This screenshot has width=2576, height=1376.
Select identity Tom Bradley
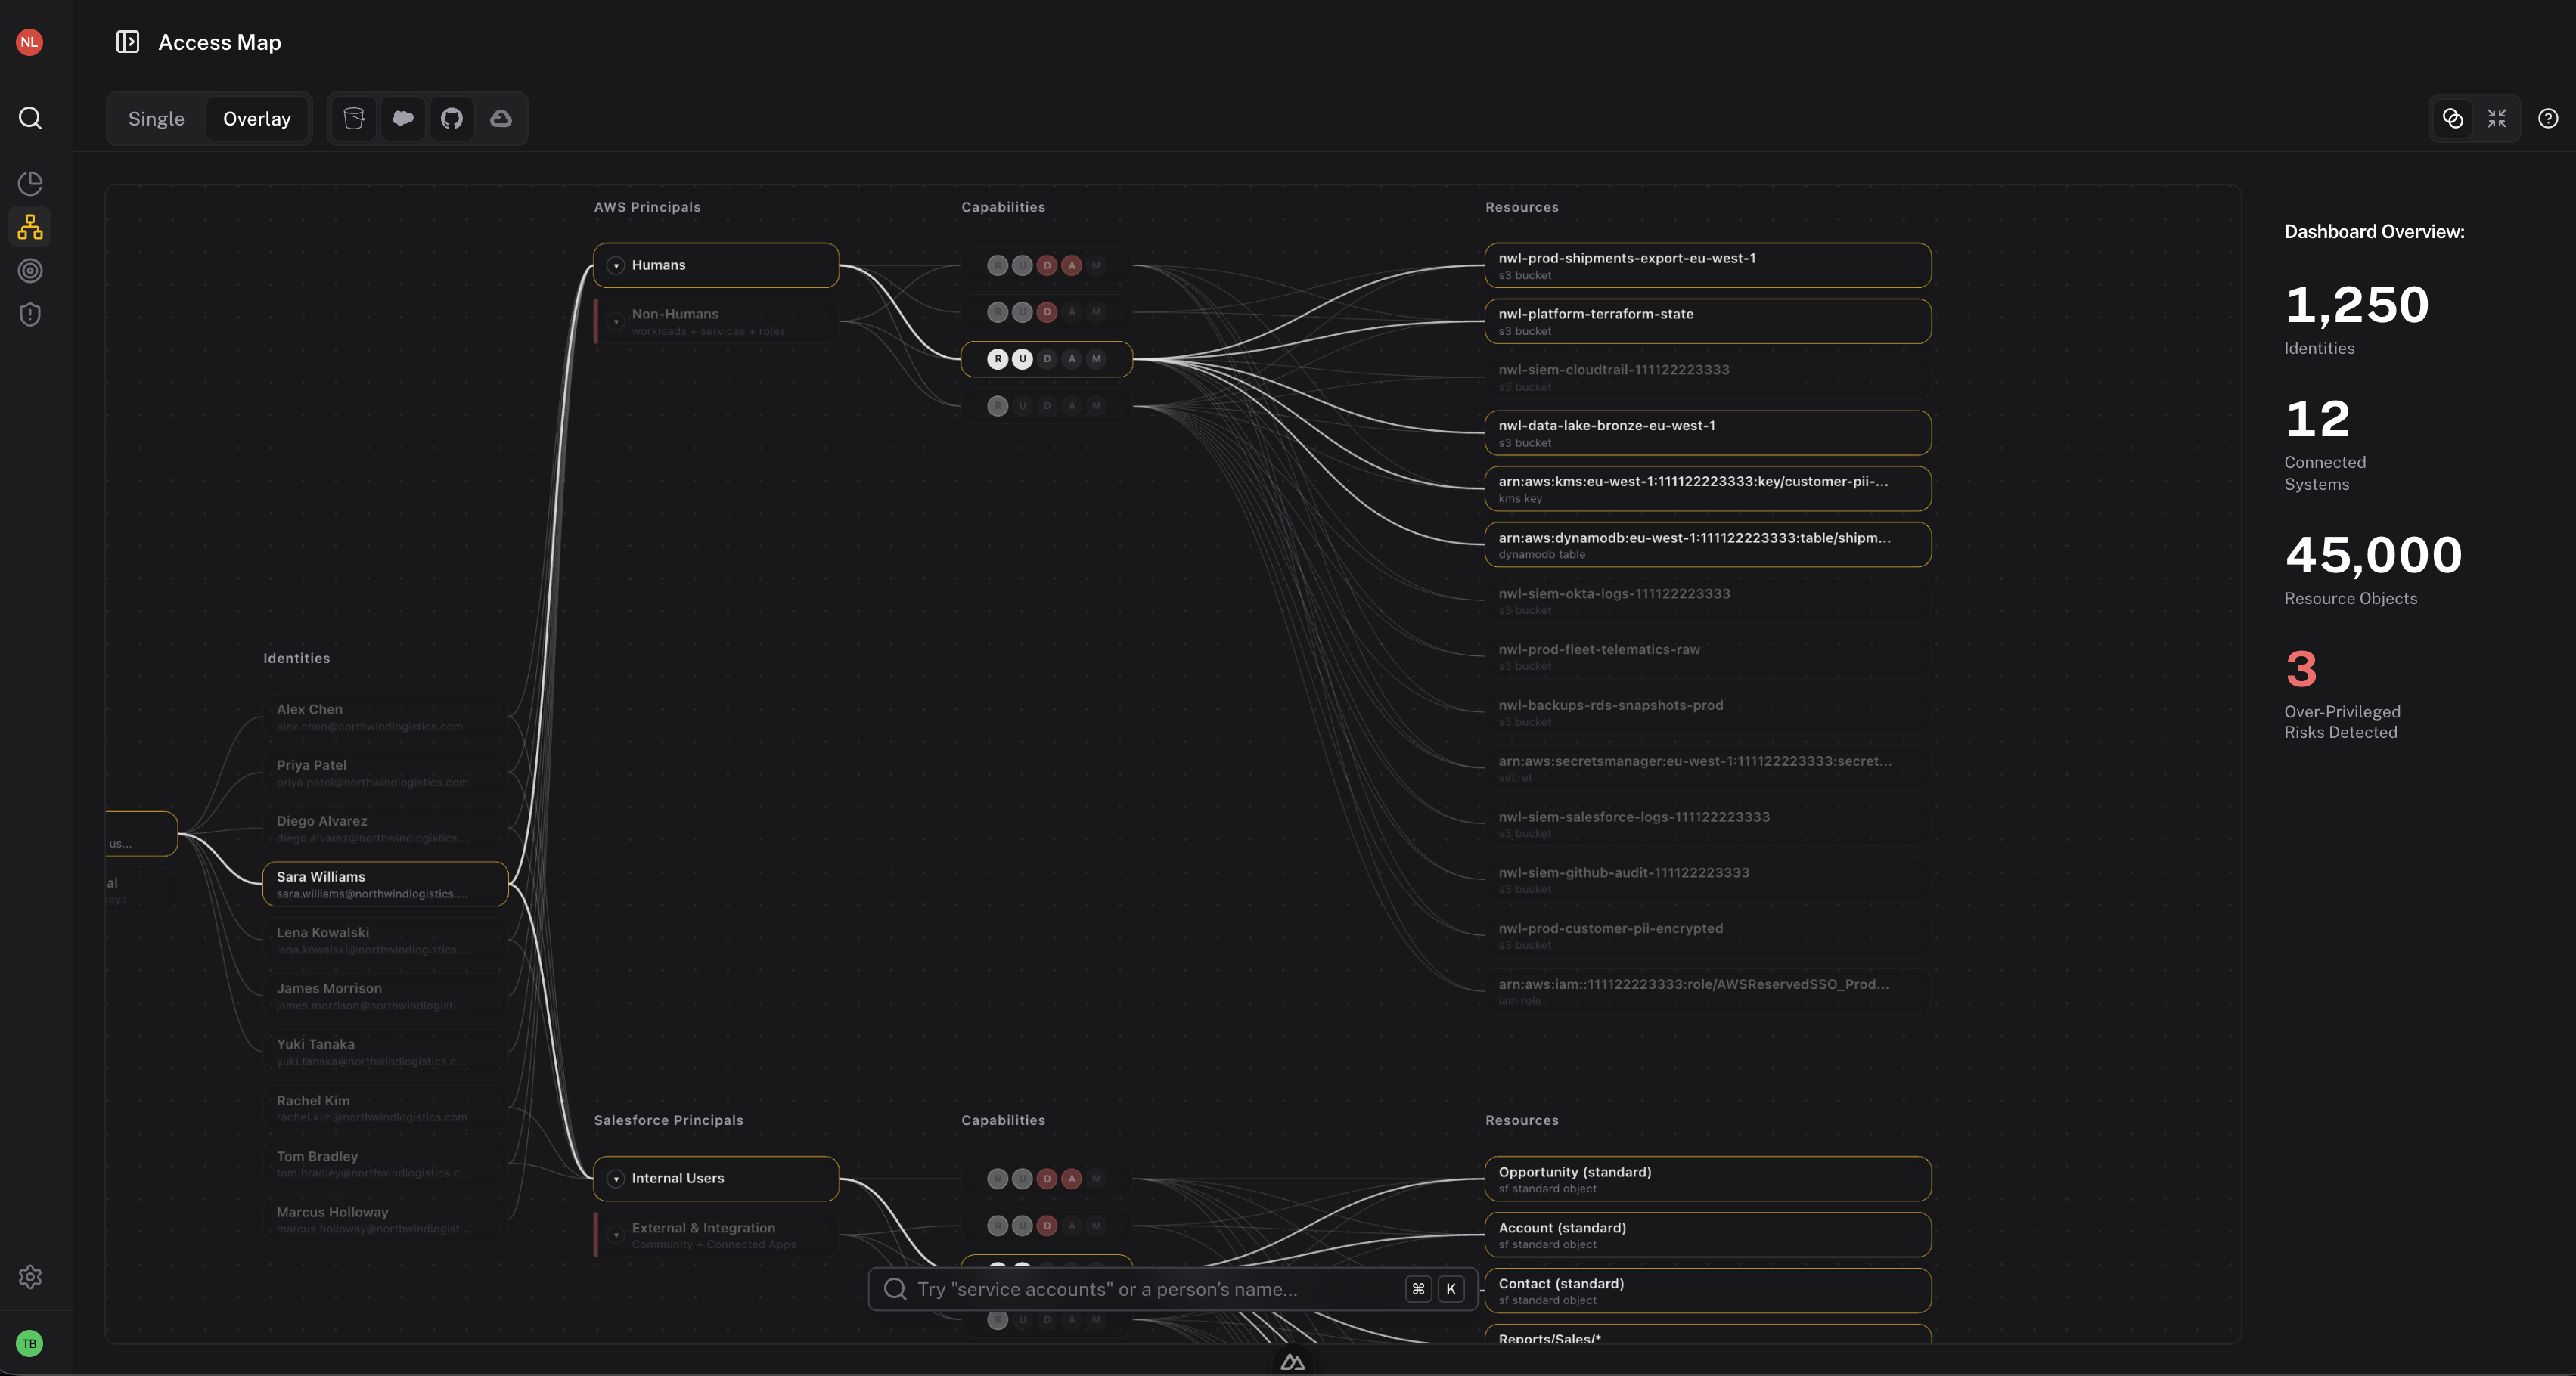[x=385, y=1164]
